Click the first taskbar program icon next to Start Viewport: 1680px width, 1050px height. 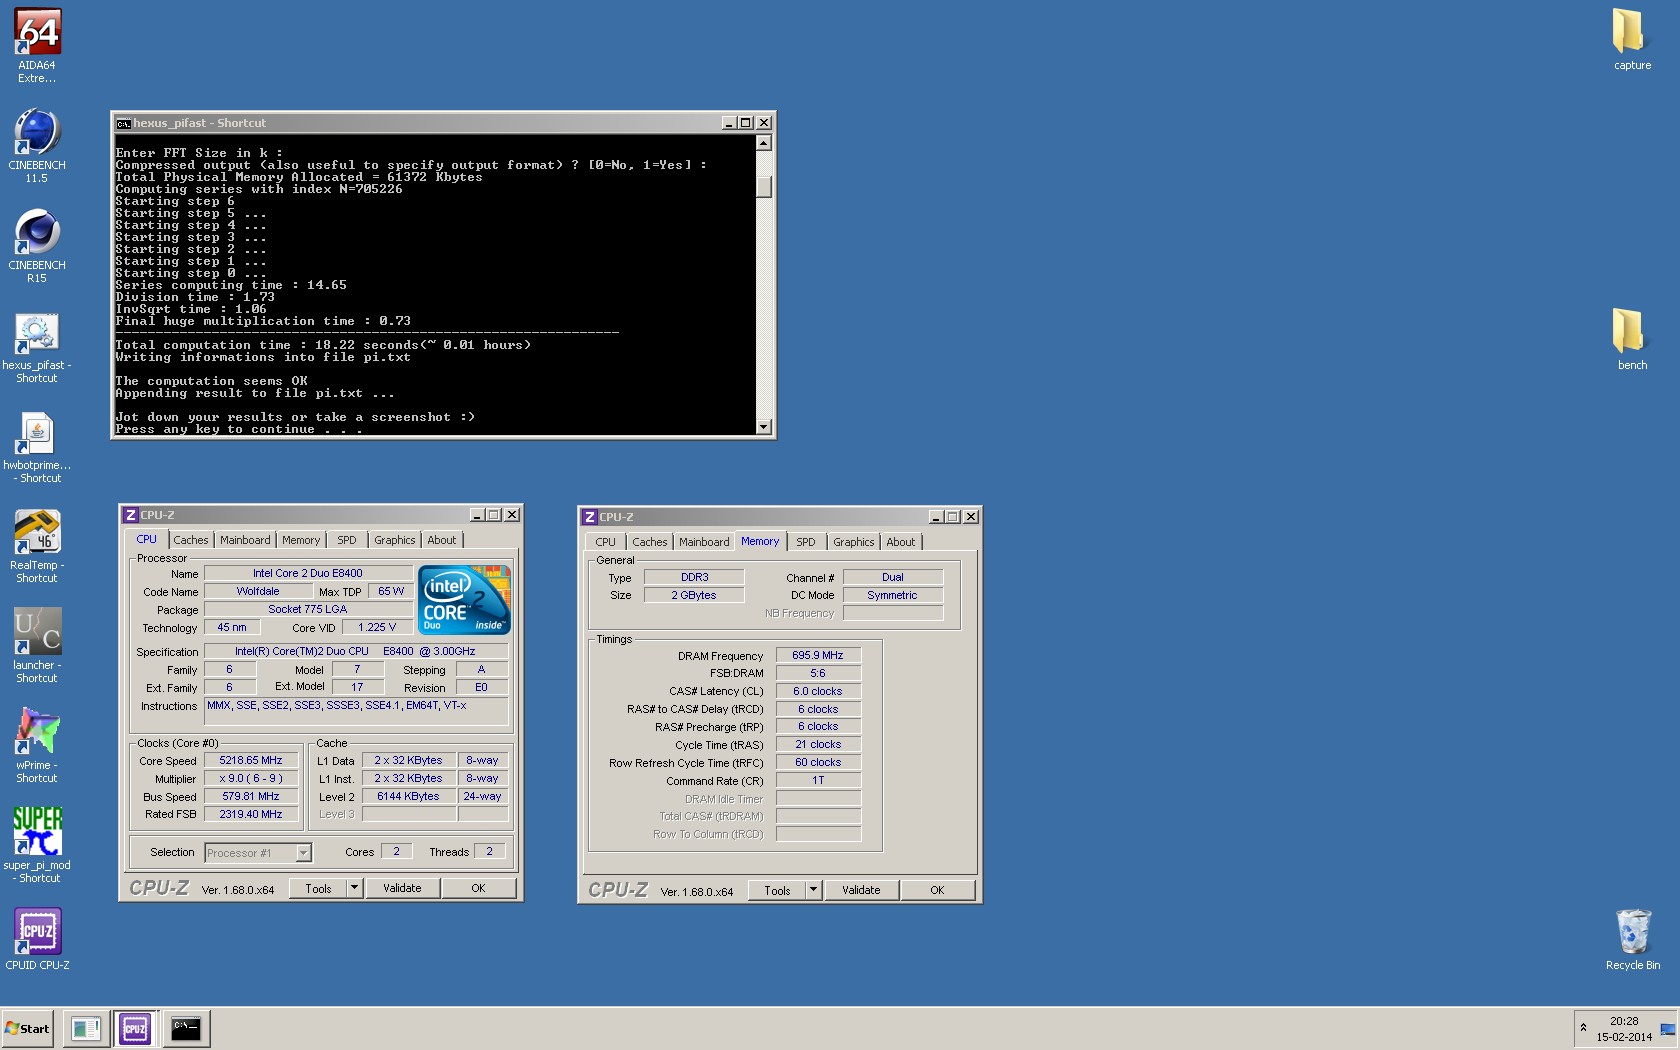[86, 1028]
